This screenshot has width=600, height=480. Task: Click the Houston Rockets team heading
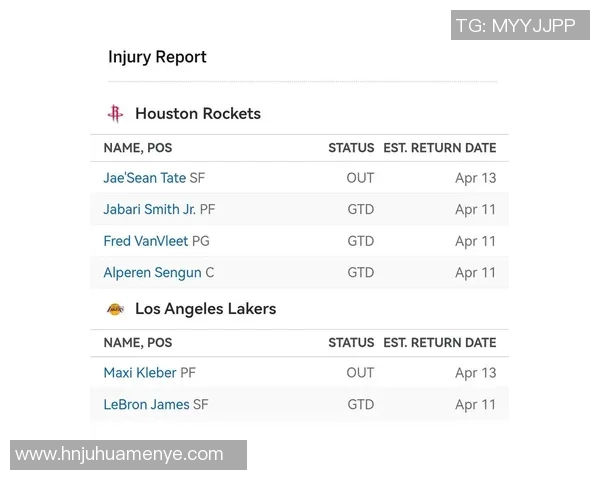(x=197, y=114)
